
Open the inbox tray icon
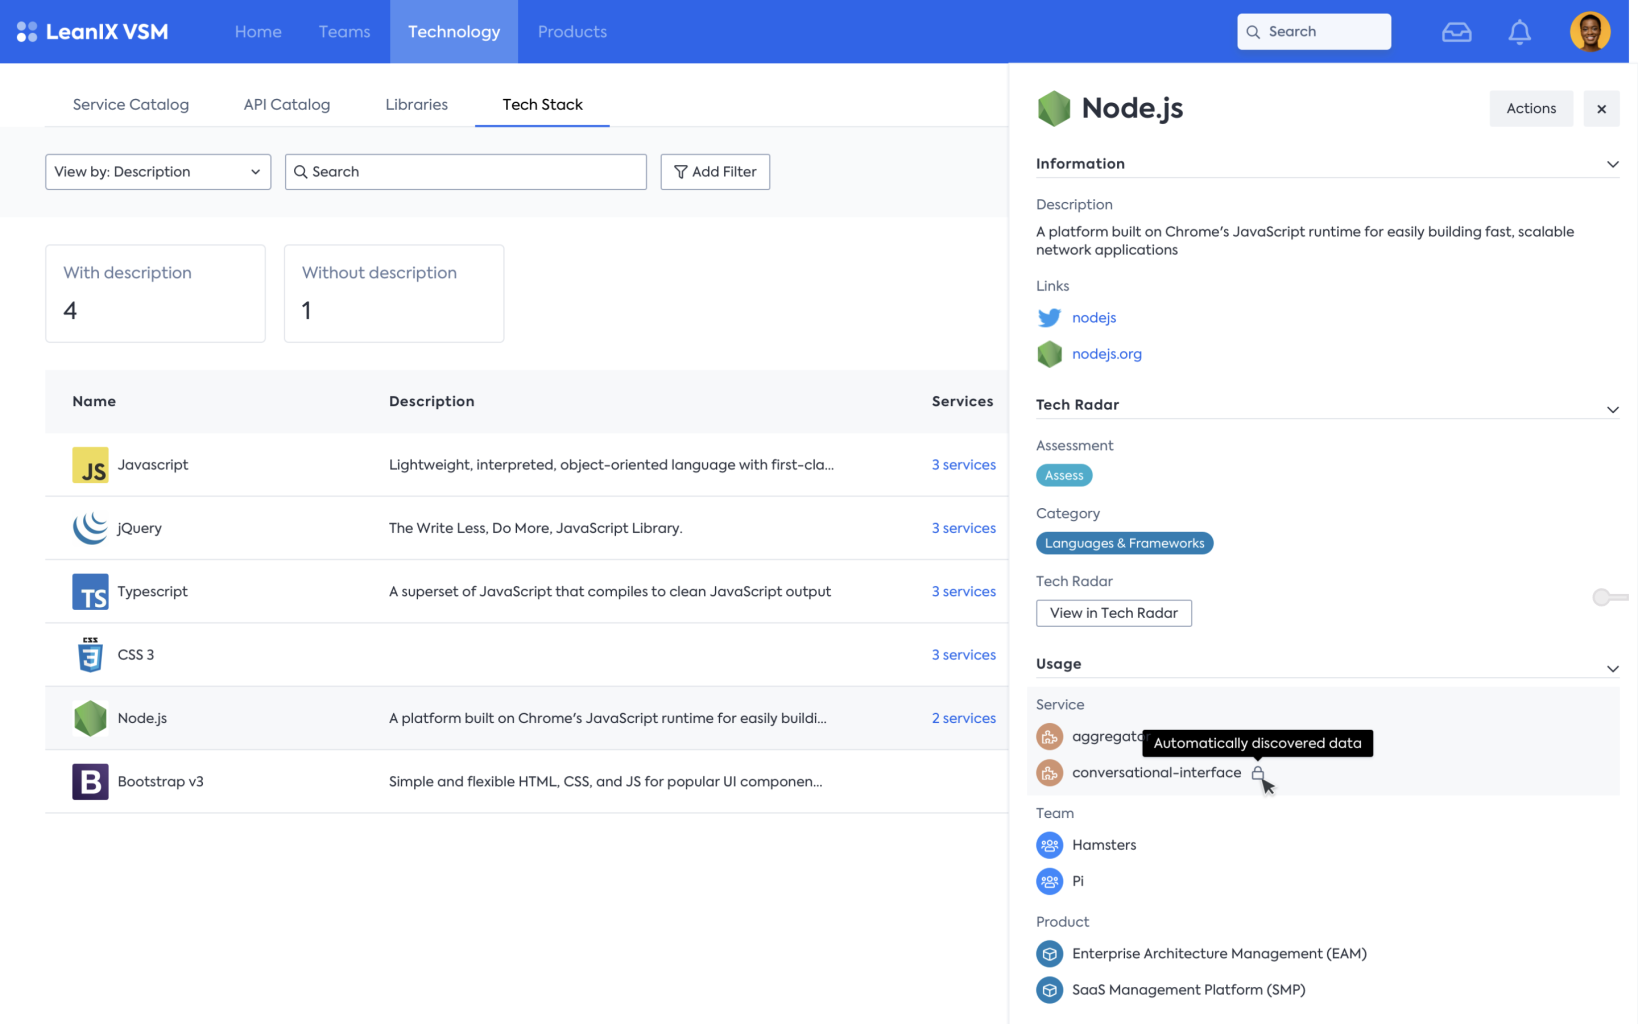[1456, 32]
